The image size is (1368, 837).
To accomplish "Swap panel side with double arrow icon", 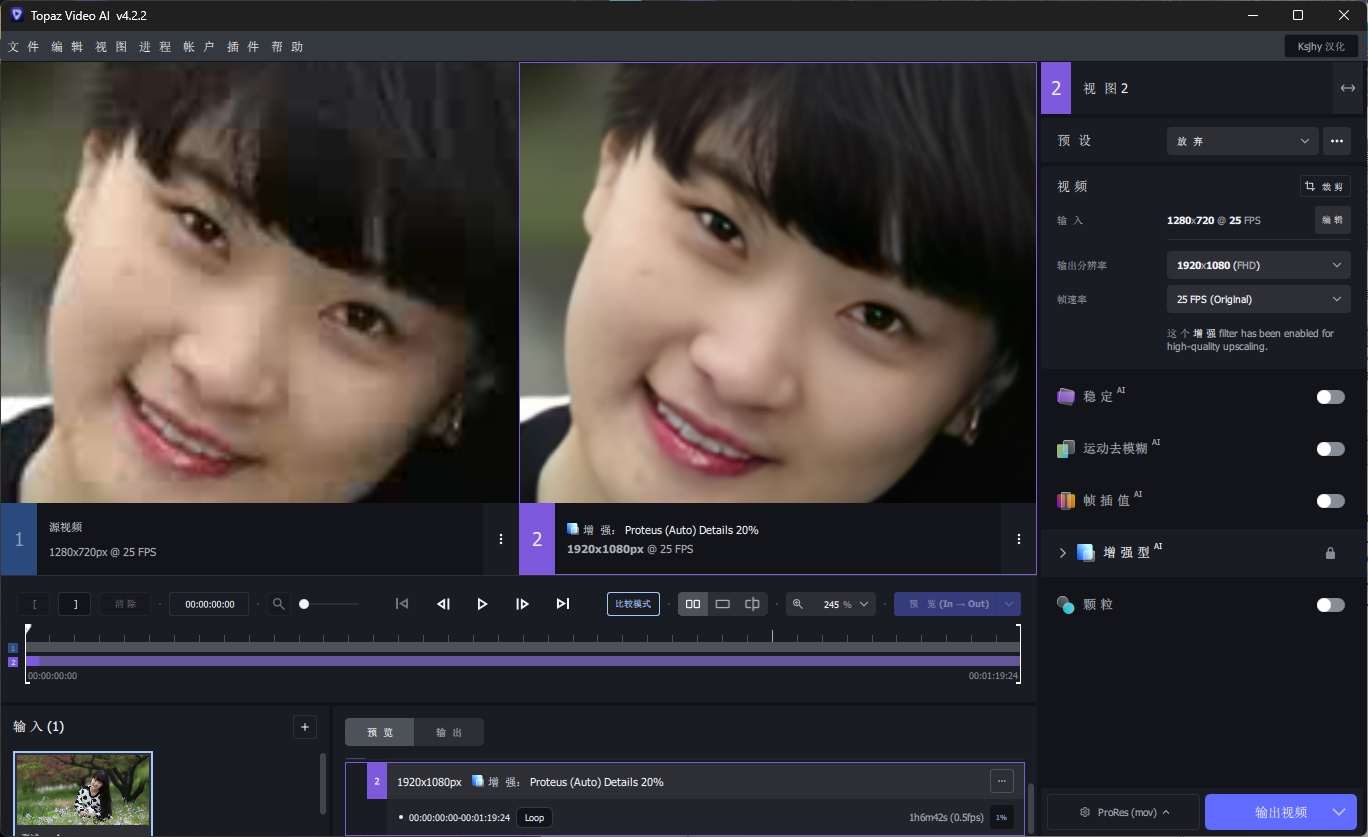I will tap(1348, 88).
